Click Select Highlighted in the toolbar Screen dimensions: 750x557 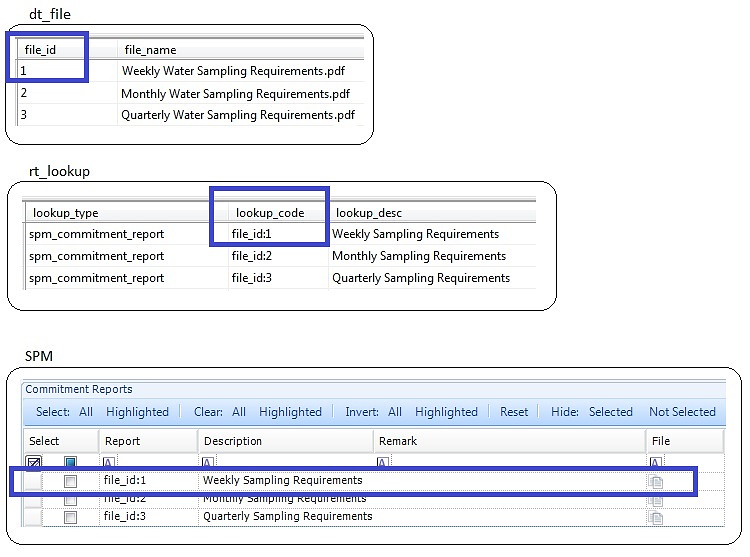pos(137,412)
